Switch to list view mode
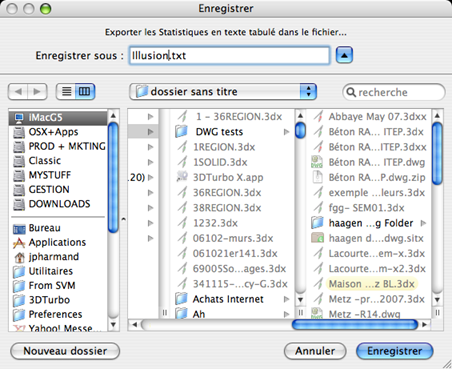 coord(67,91)
